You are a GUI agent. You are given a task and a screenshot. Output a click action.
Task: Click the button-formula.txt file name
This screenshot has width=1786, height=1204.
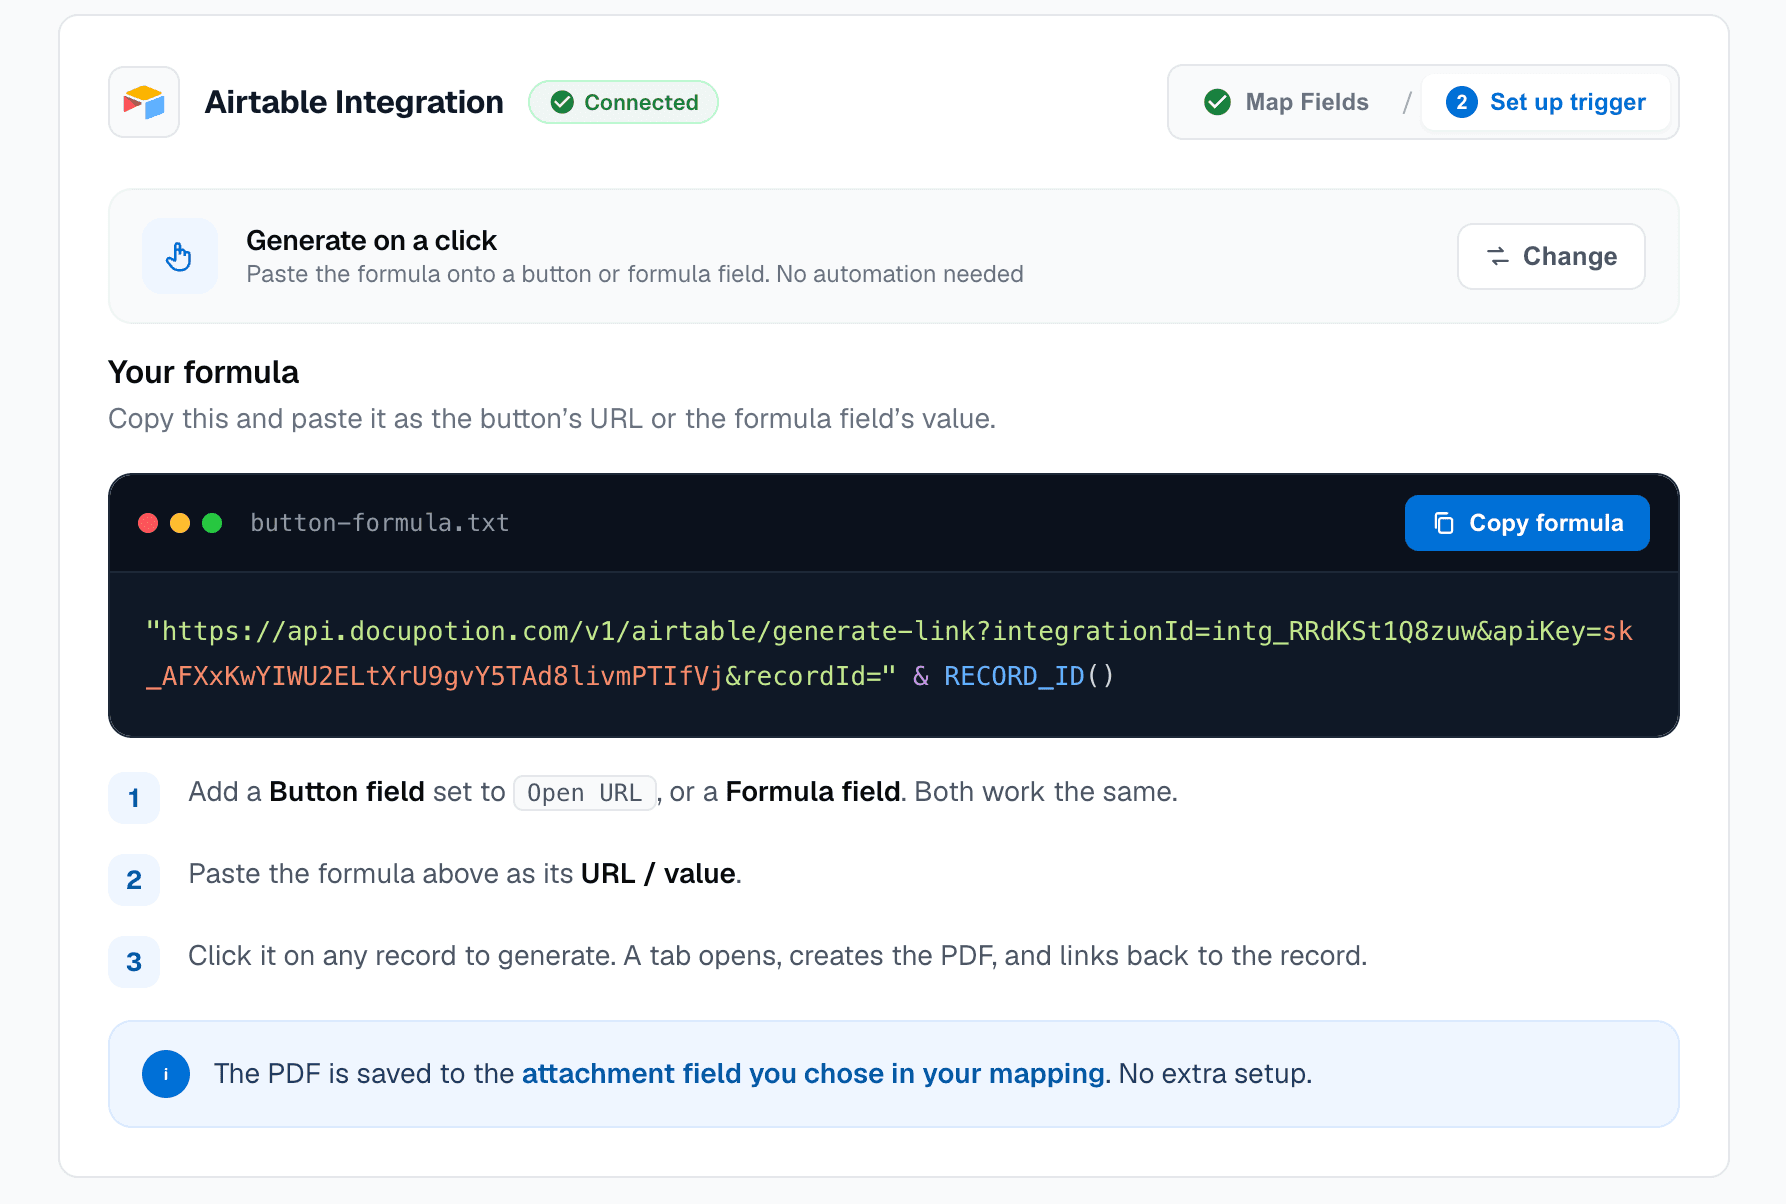(380, 523)
